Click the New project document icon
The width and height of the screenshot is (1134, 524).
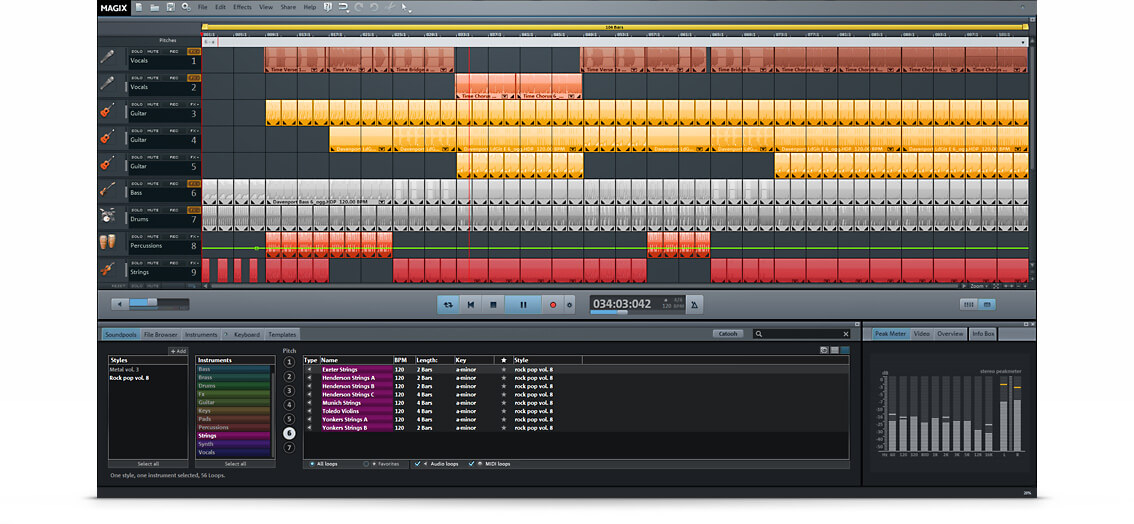click(139, 7)
